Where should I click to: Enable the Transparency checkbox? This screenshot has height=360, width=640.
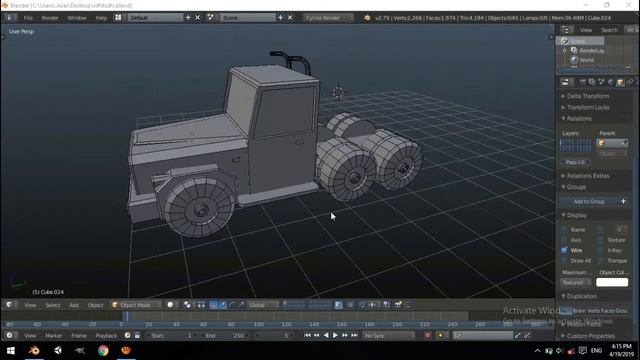(x=600, y=260)
